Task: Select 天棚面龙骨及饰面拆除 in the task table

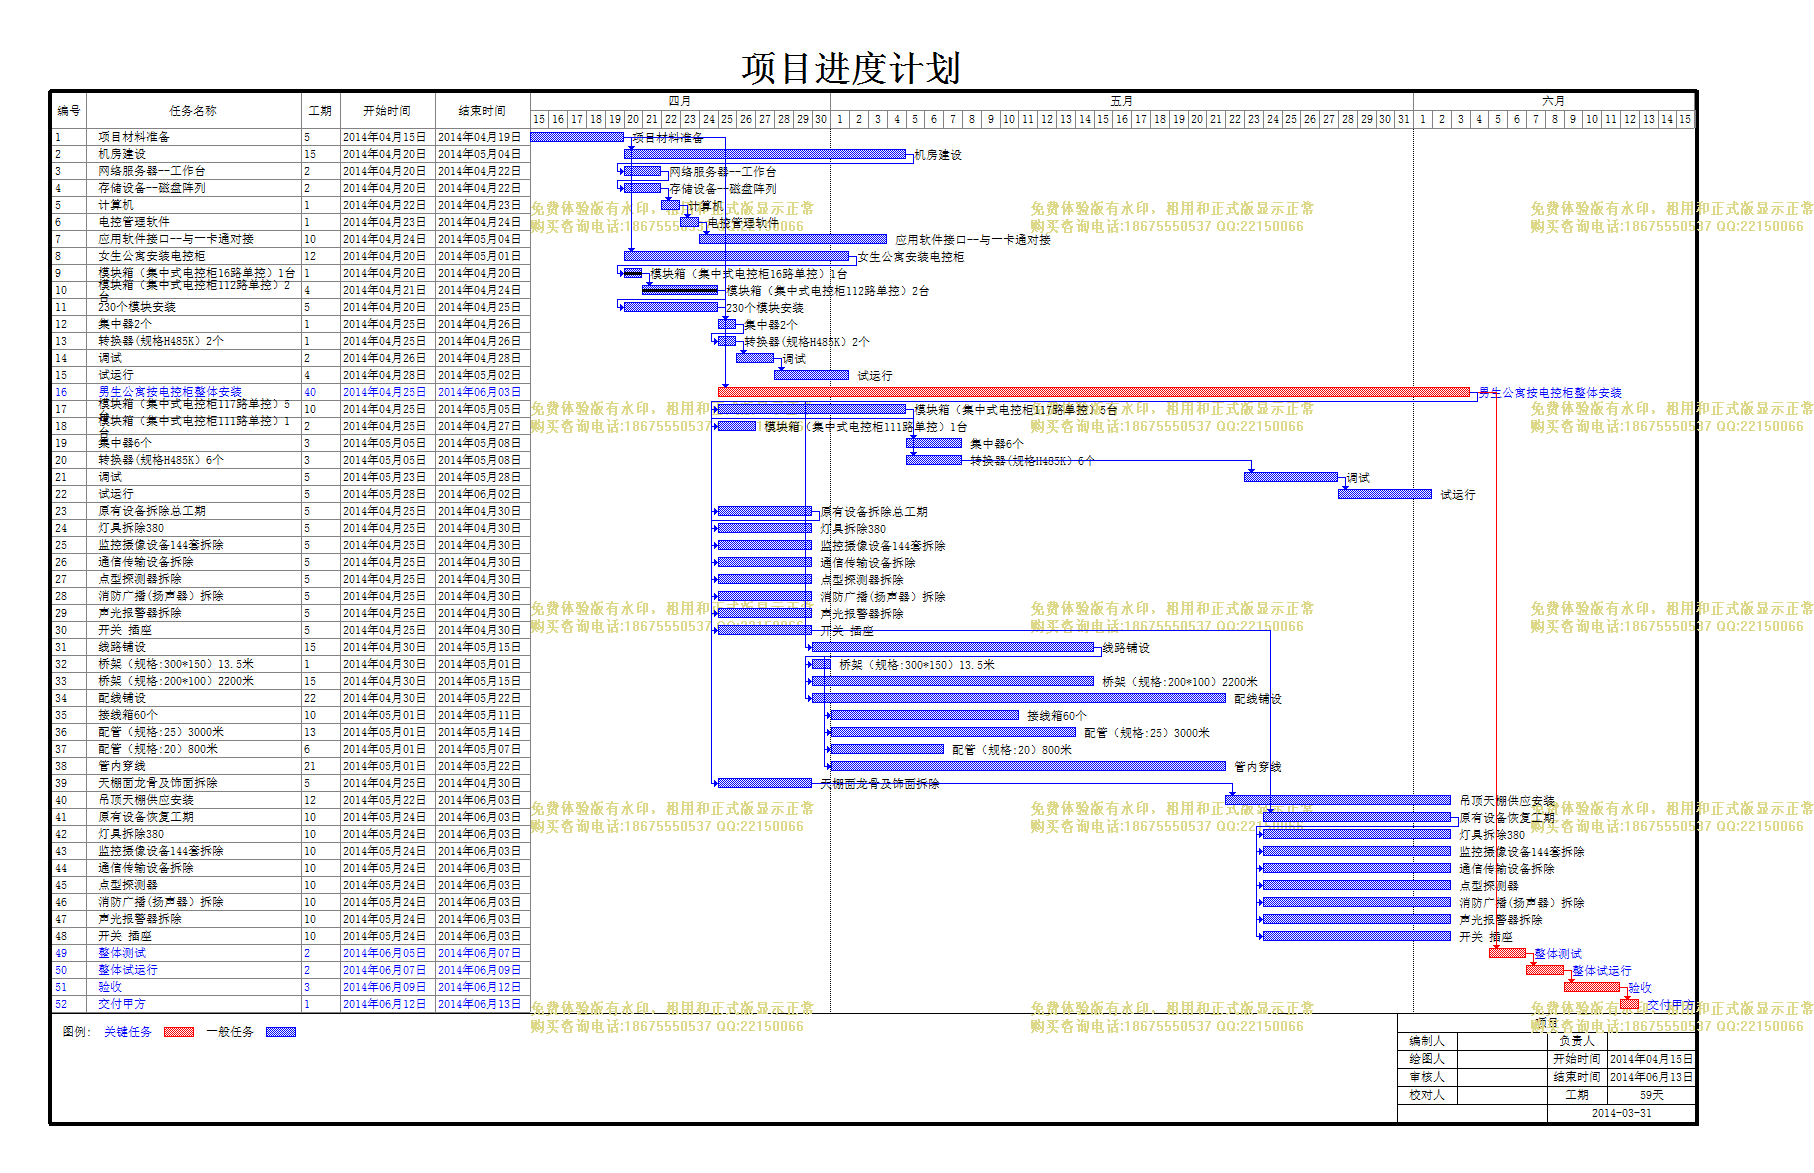Action: [158, 783]
